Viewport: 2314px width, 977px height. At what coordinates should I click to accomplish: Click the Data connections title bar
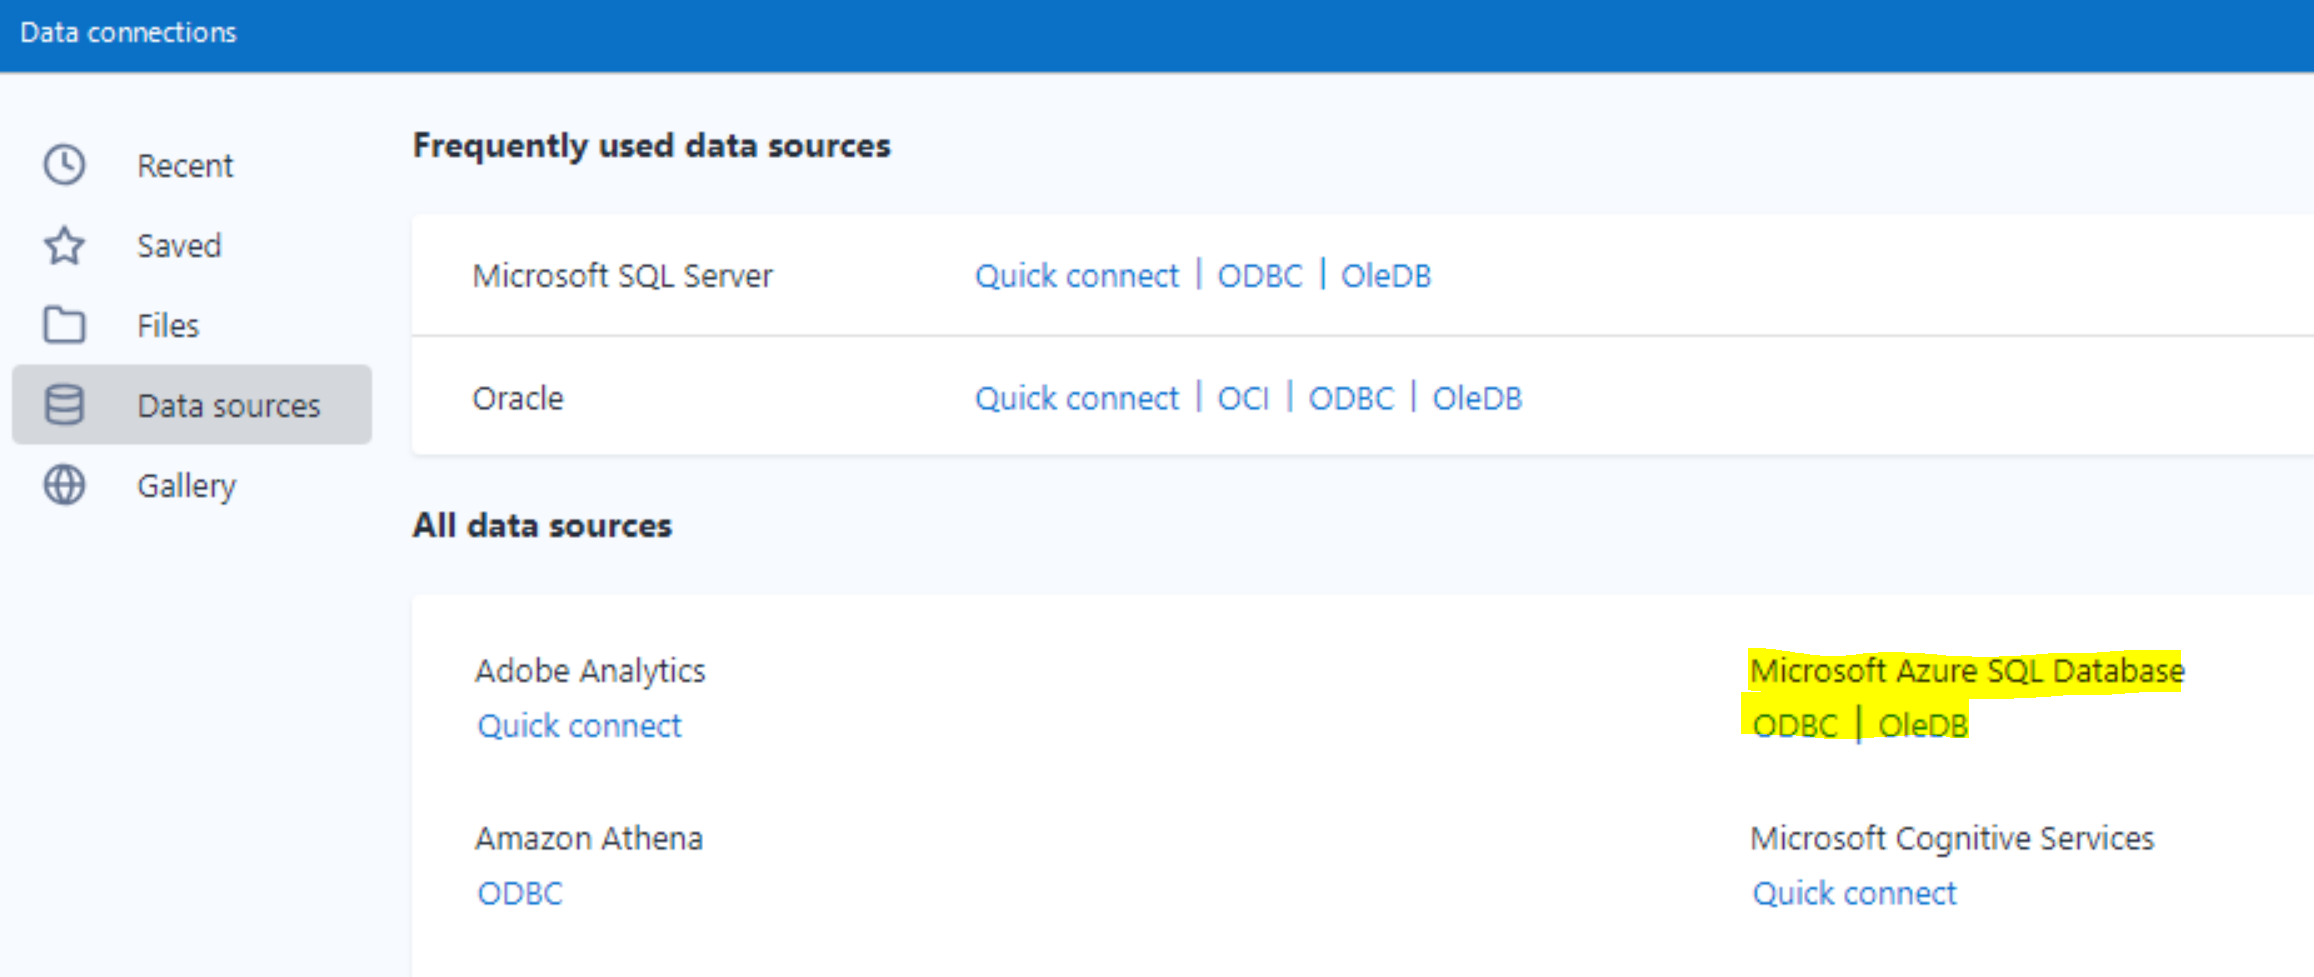128,32
